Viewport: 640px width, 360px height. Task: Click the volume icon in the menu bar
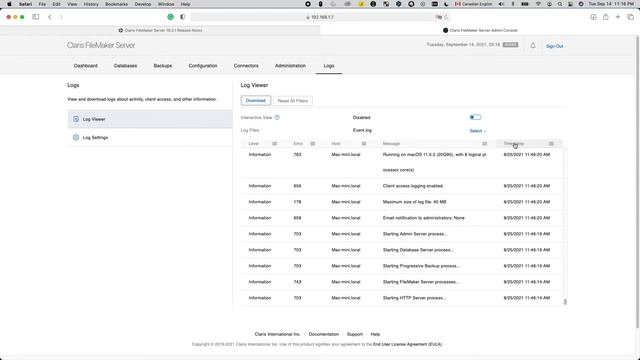click(x=501, y=4)
